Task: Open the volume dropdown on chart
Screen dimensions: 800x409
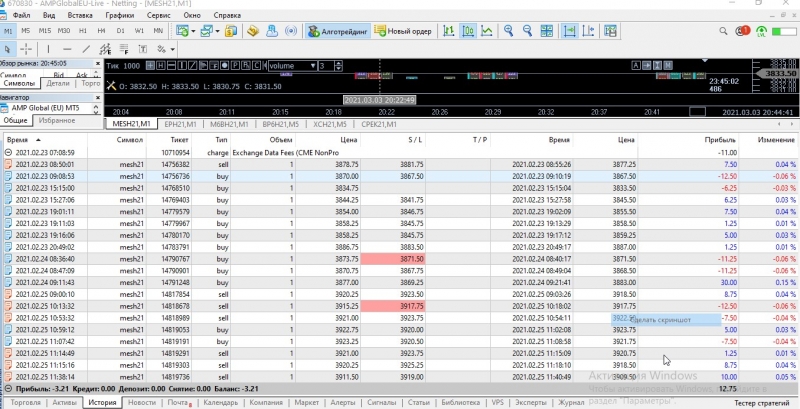Action: [x=312, y=66]
